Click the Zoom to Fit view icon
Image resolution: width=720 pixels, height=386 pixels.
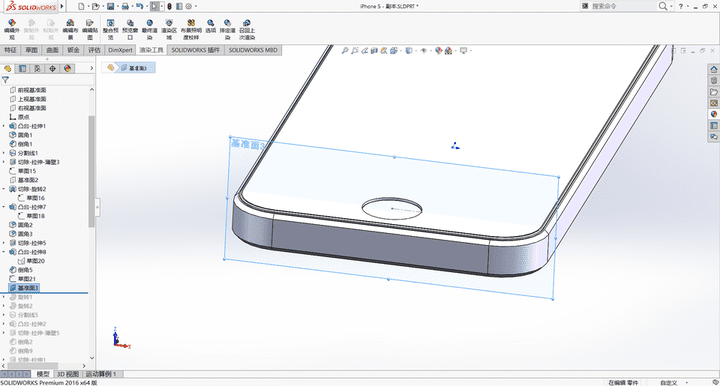[x=344, y=50]
